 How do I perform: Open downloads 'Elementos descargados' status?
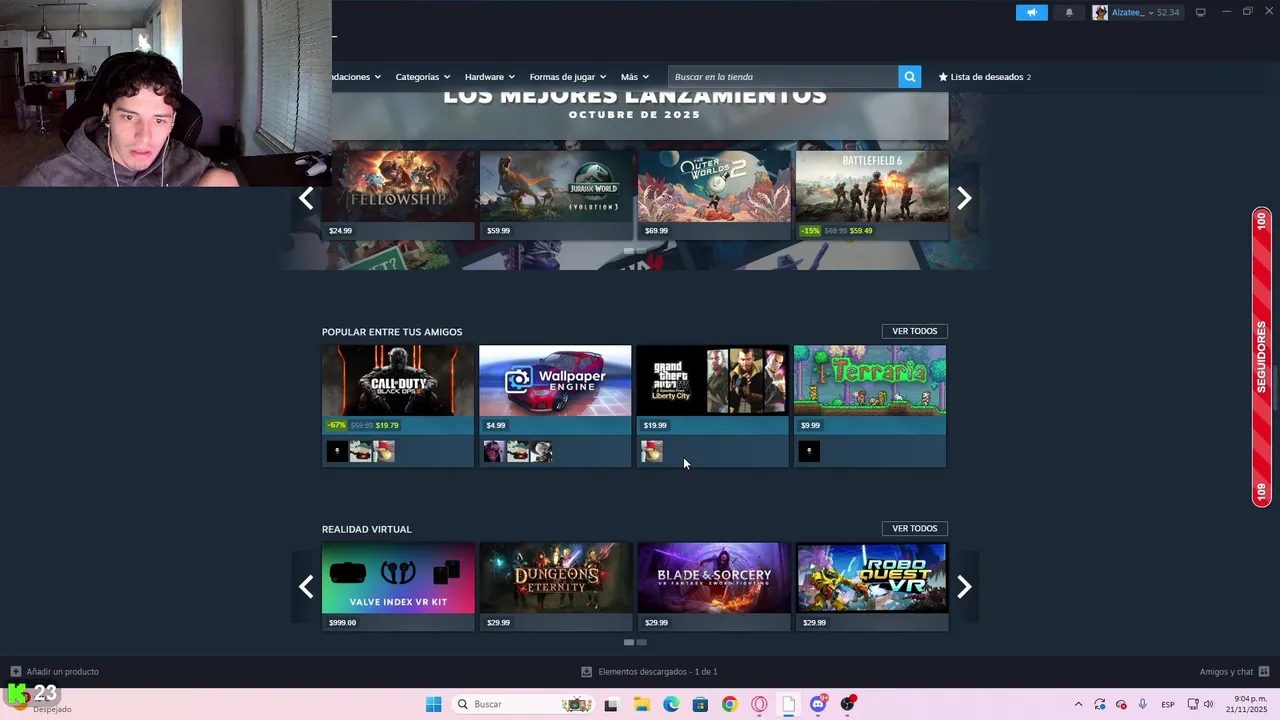click(649, 672)
